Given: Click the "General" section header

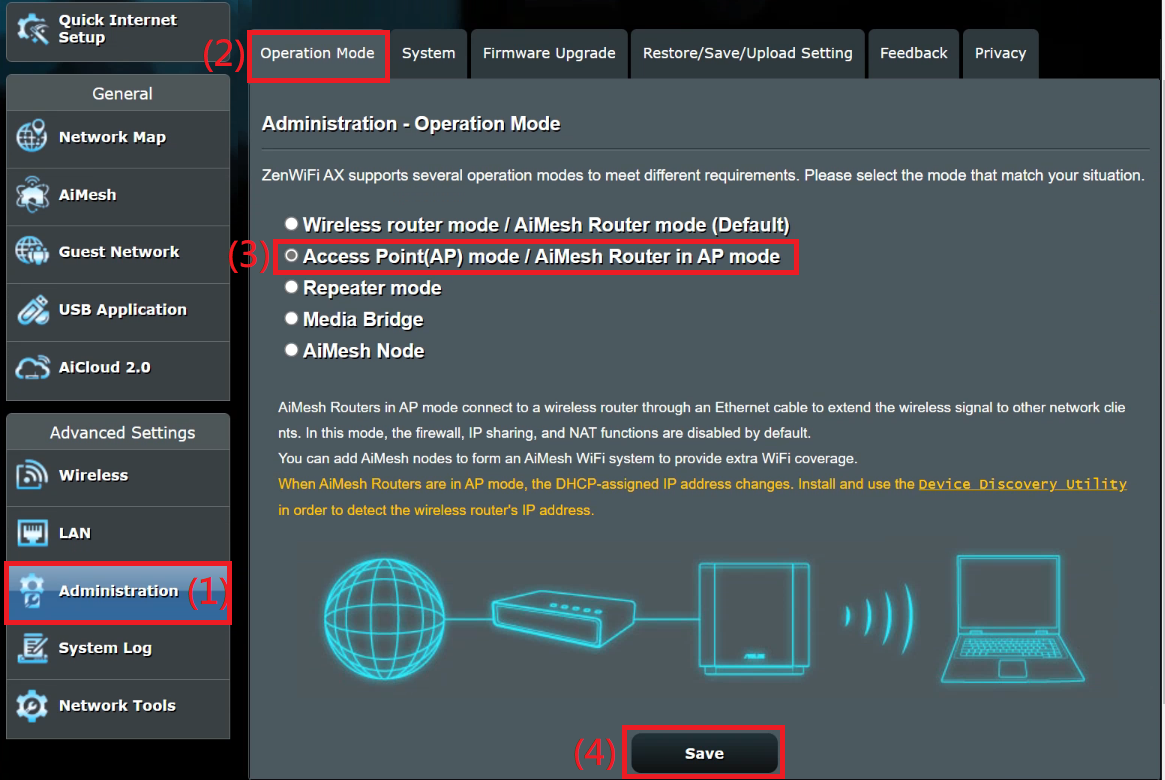Looking at the screenshot, I should coord(122,94).
